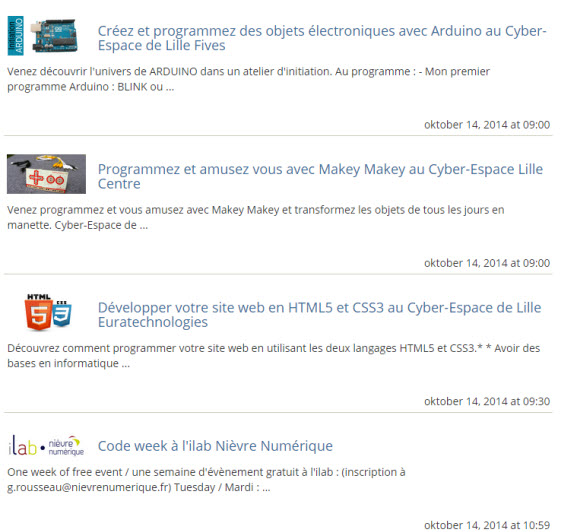The height and width of the screenshot is (532, 568).
Task: Open the HTML5 et CSS3 Euratechnologies event link
Action: point(319,315)
